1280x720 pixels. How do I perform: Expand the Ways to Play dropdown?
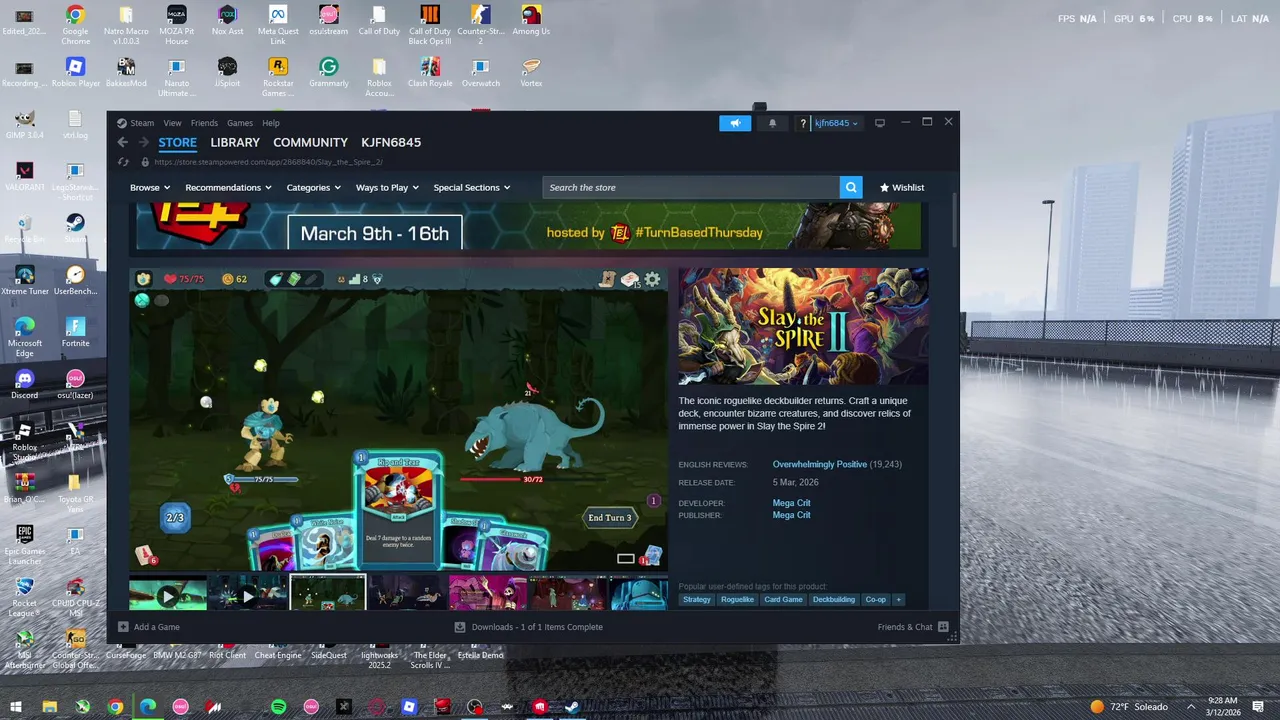tap(388, 187)
